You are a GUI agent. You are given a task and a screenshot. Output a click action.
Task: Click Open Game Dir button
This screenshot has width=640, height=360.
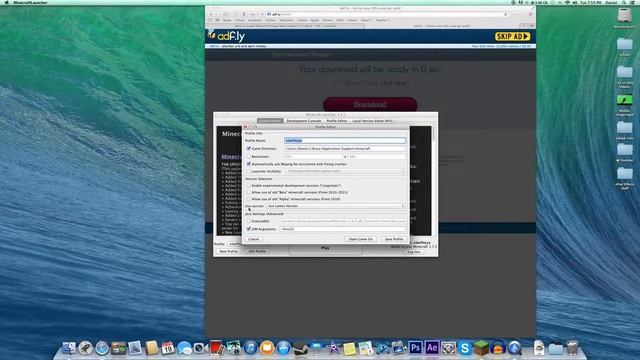pos(361,239)
